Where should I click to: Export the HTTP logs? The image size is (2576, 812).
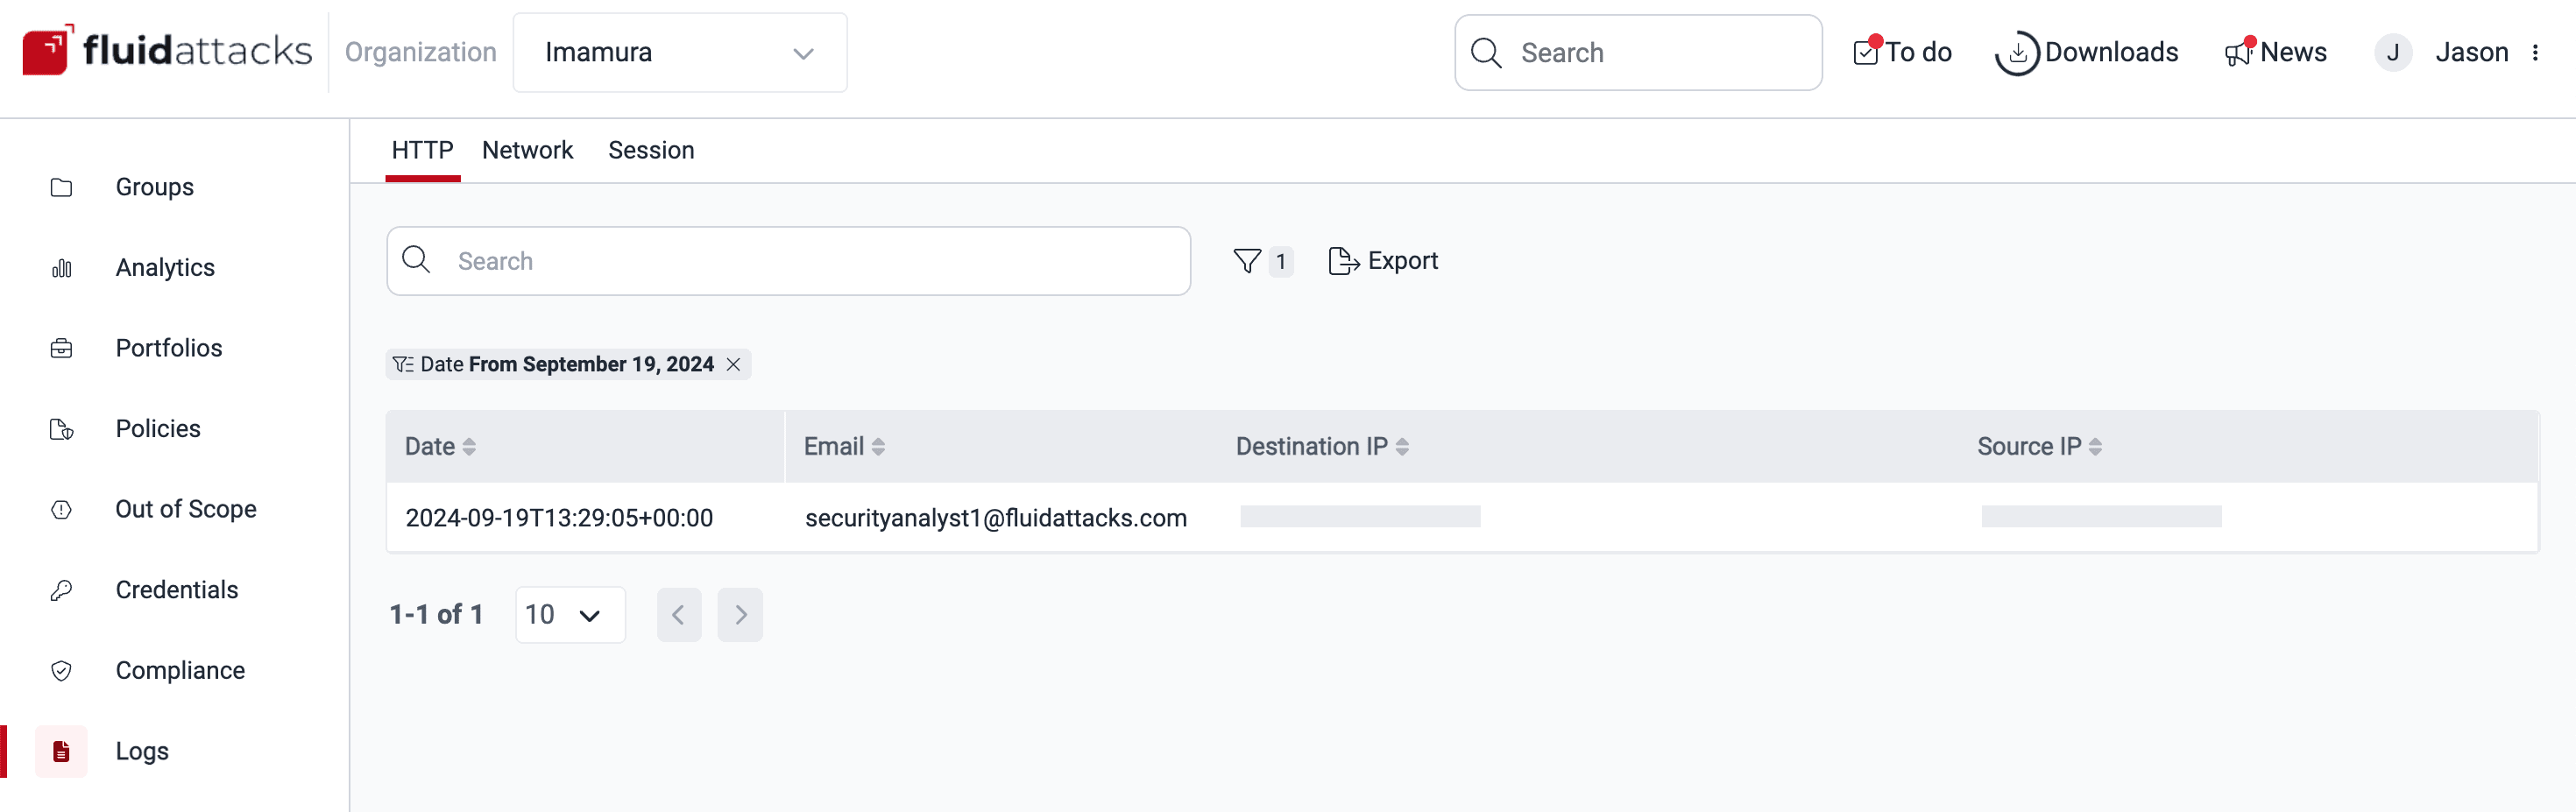pyautogui.click(x=1383, y=260)
